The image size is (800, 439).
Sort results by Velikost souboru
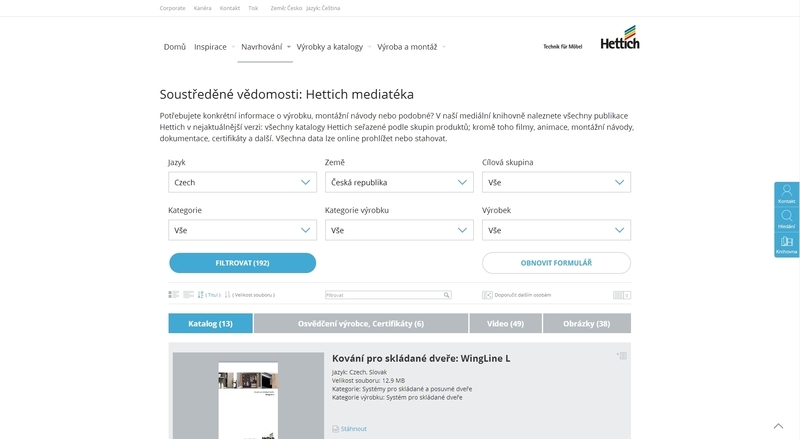[250, 295]
